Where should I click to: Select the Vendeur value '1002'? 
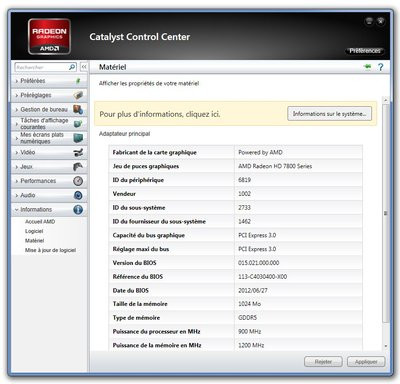click(244, 194)
